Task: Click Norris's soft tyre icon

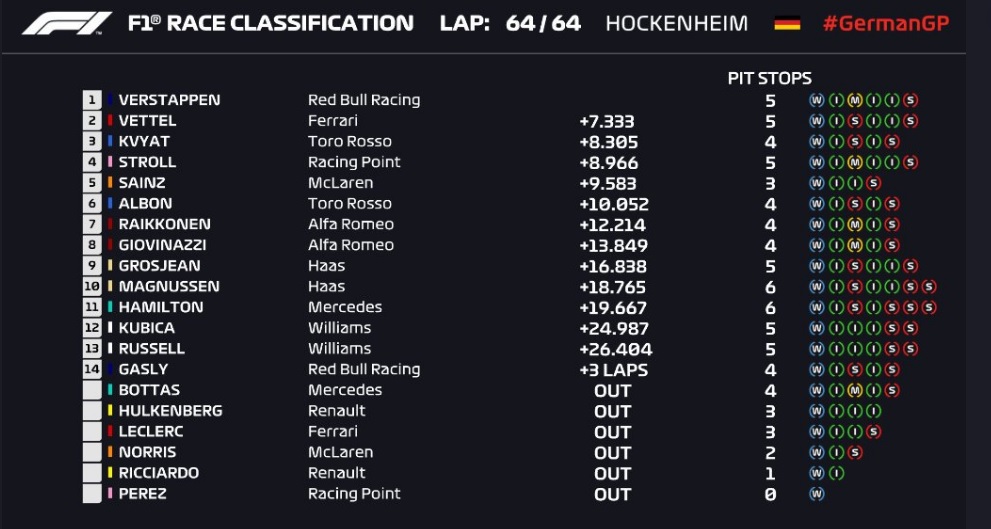Action: tap(854, 453)
